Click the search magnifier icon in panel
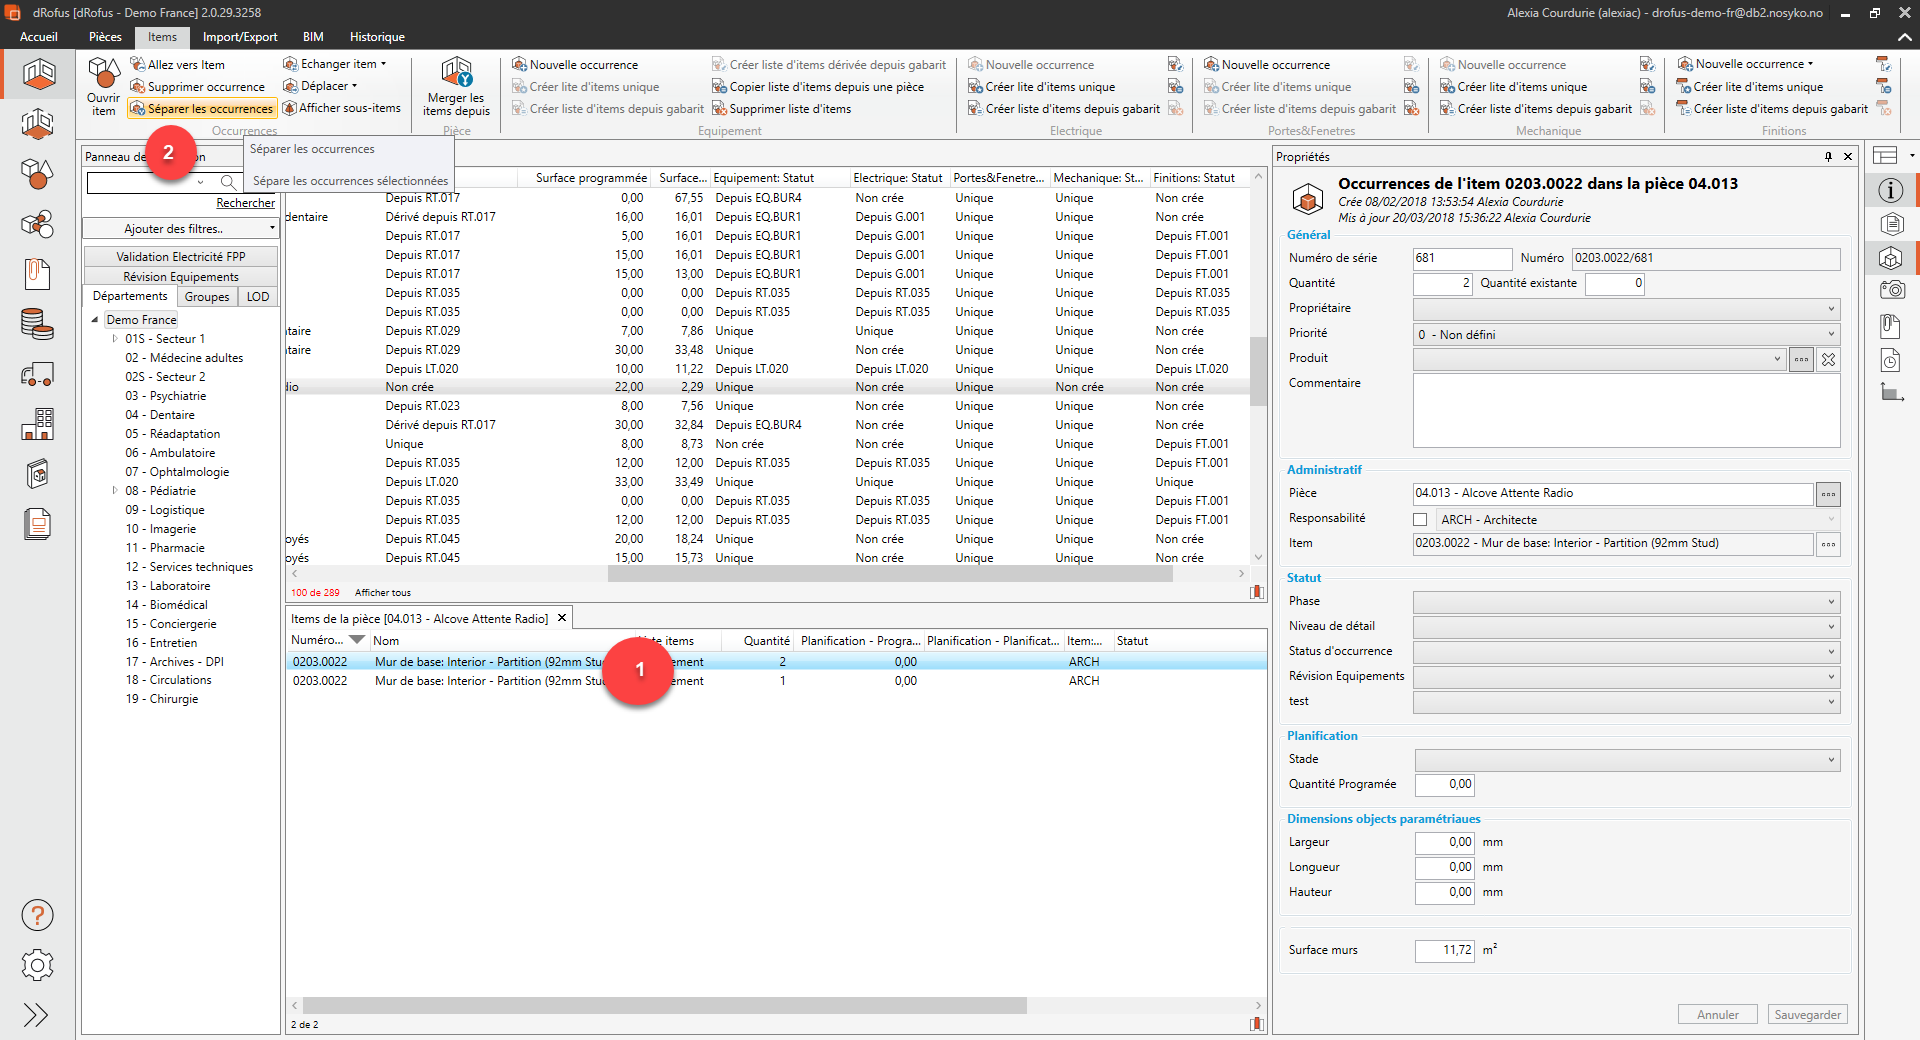This screenshot has height=1040, width=1920. (228, 182)
